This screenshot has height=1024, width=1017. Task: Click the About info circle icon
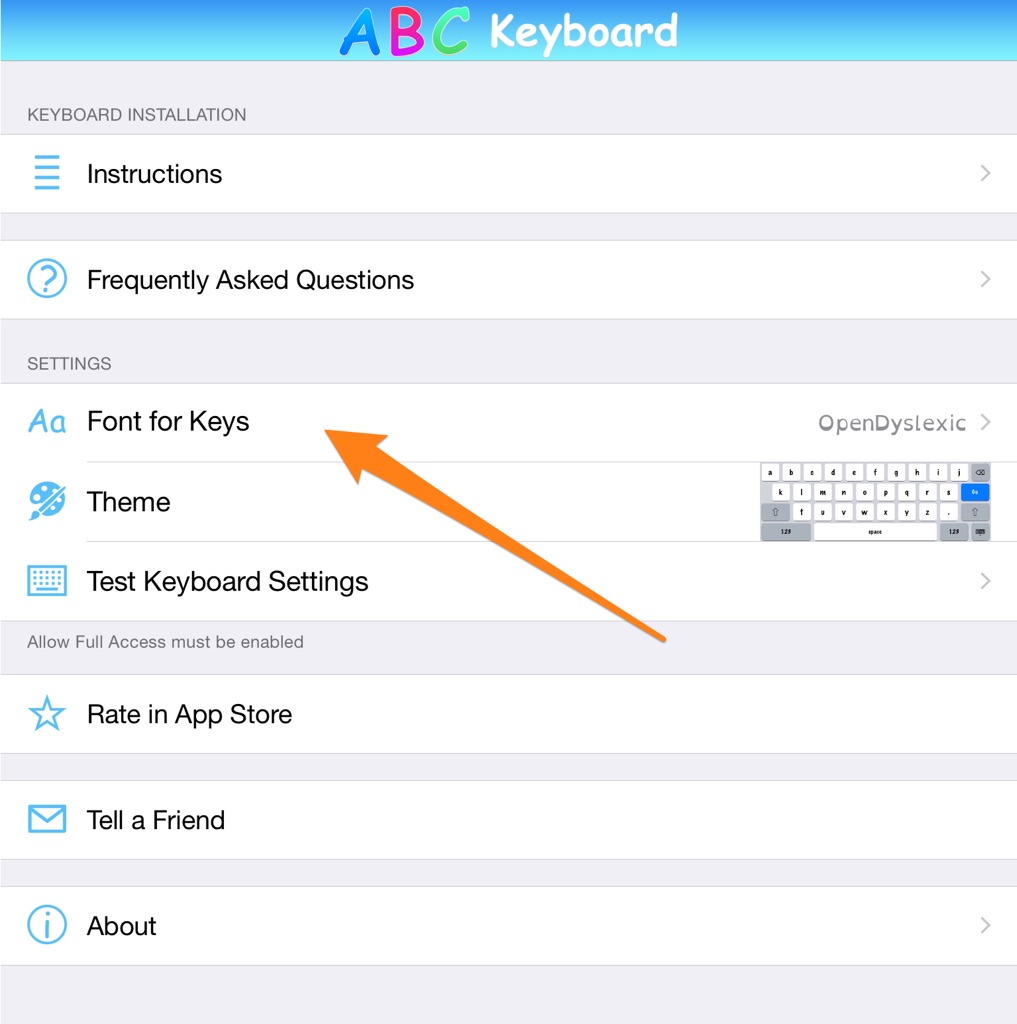tap(47, 926)
